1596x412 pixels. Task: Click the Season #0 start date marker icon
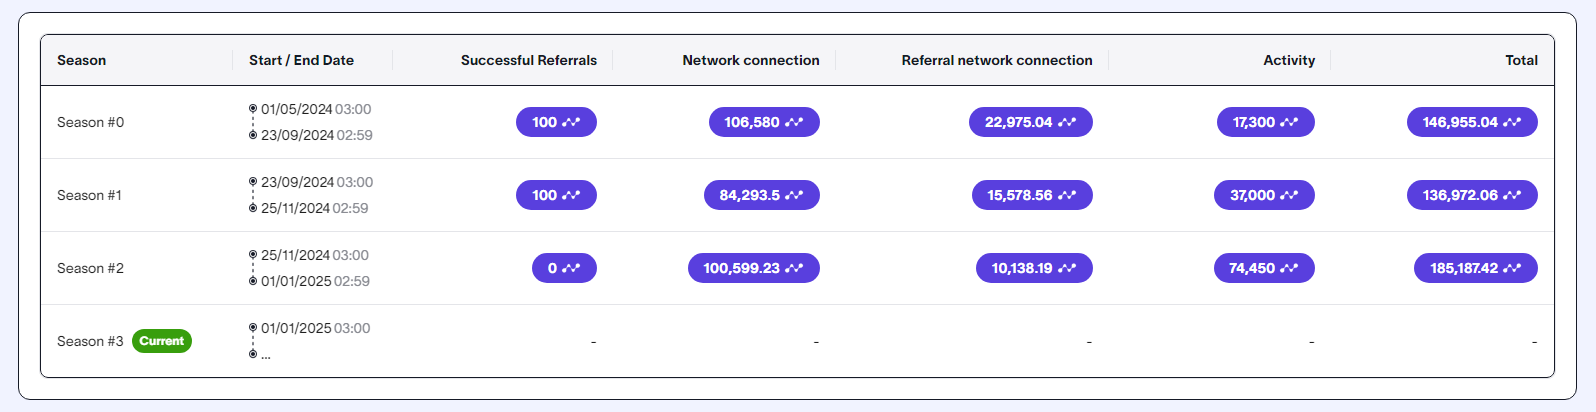253,109
